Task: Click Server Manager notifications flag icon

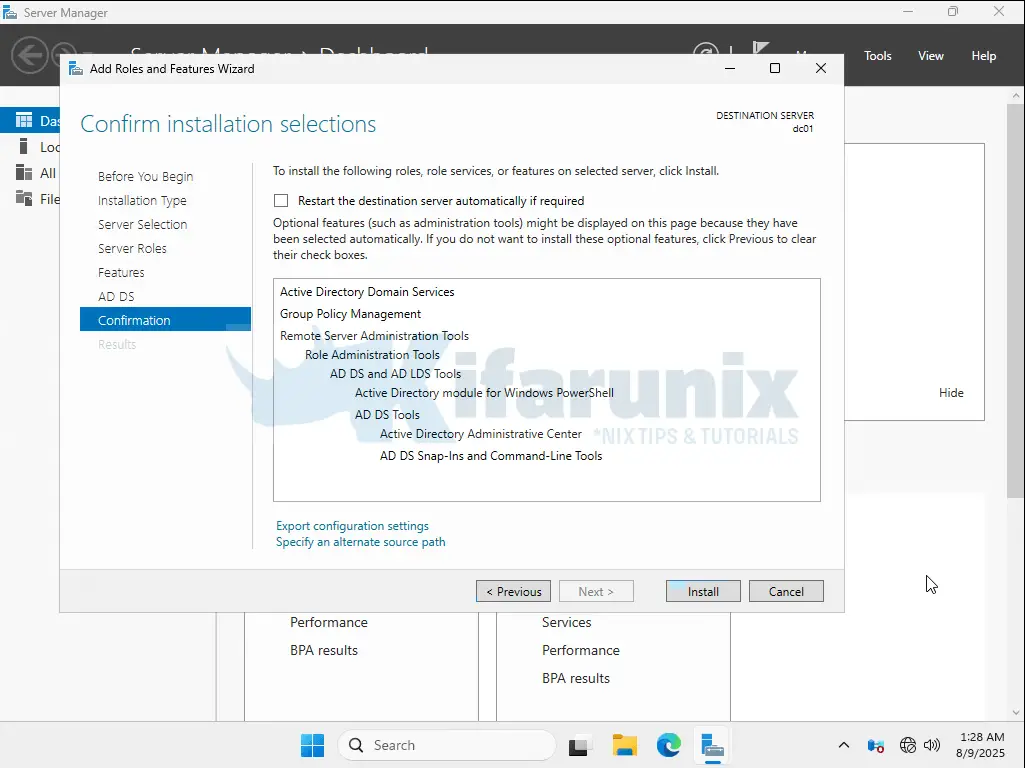Action: click(x=760, y=49)
